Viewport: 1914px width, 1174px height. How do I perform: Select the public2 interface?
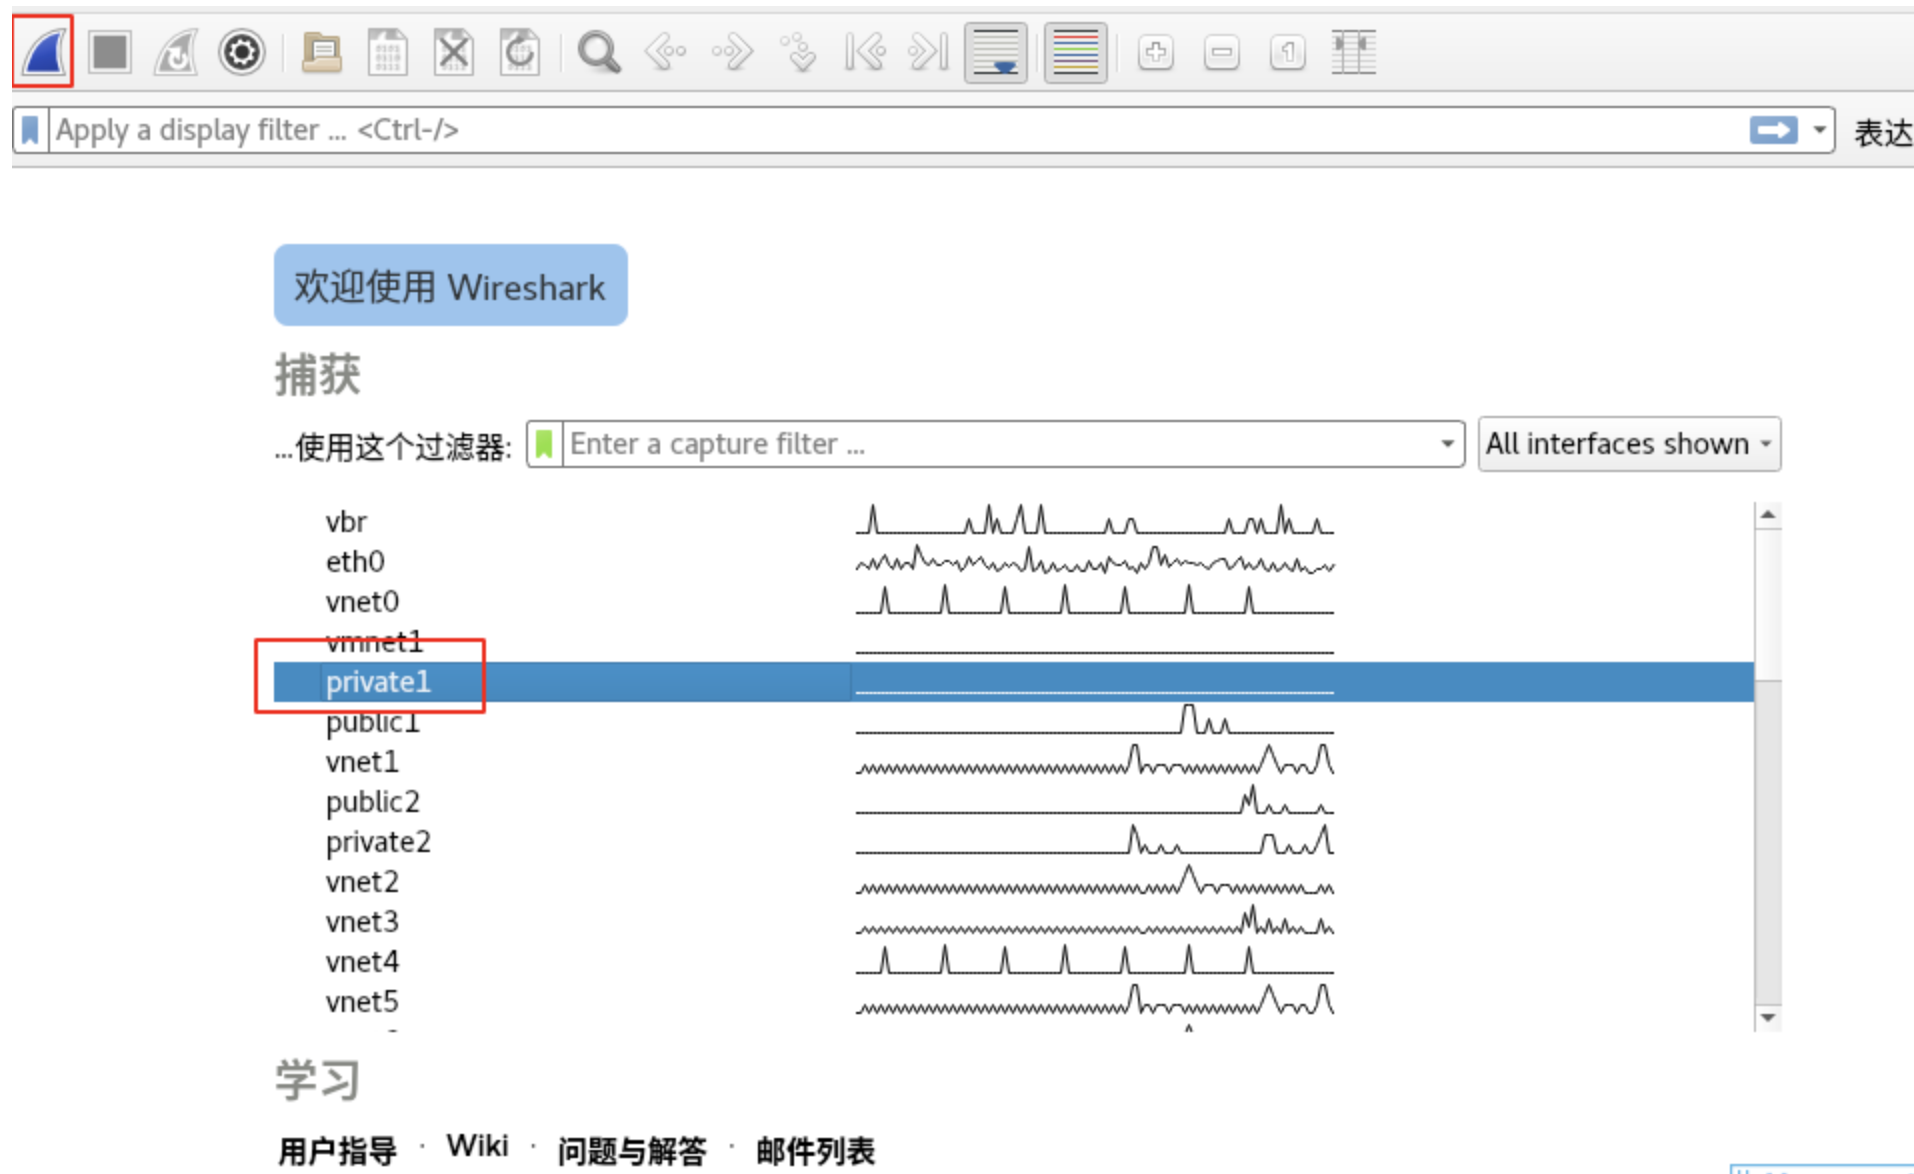tap(372, 801)
